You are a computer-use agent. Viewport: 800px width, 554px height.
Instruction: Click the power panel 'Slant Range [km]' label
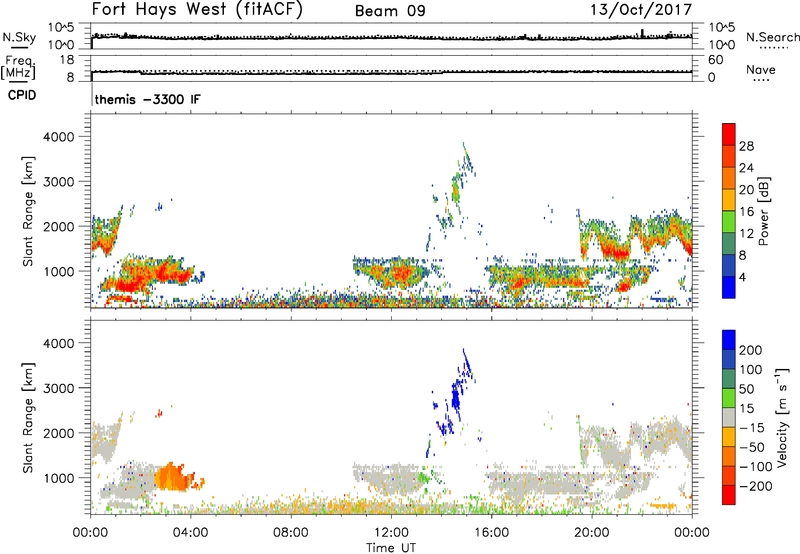pyautogui.click(x=28, y=211)
